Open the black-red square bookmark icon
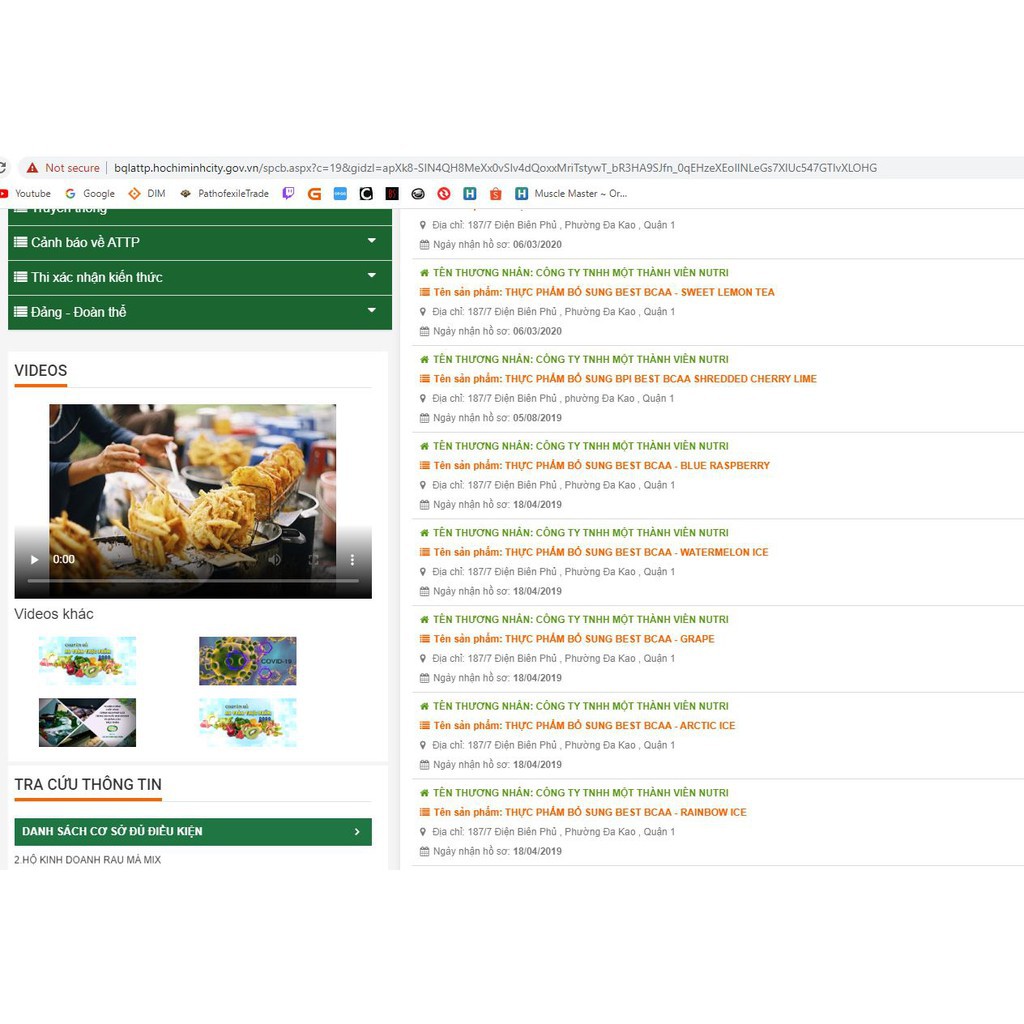This screenshot has height=1024, width=1024. [392, 193]
